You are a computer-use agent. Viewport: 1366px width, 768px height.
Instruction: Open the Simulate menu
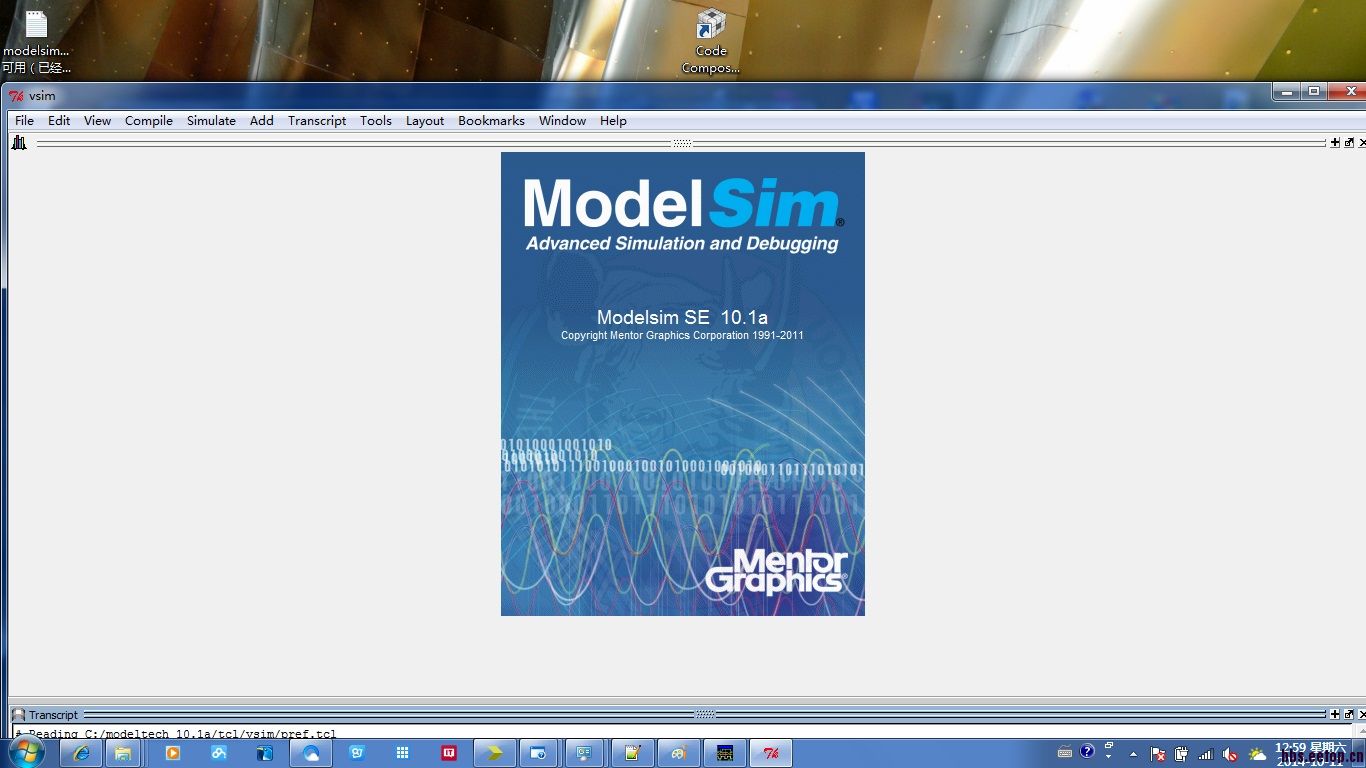[x=211, y=121]
